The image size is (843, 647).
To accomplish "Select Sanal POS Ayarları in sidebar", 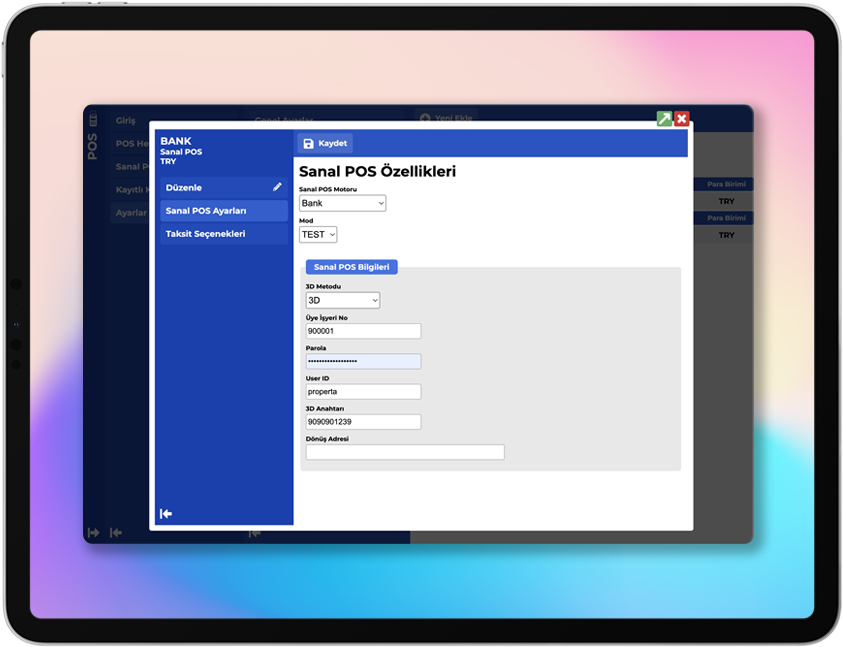I will [x=222, y=210].
